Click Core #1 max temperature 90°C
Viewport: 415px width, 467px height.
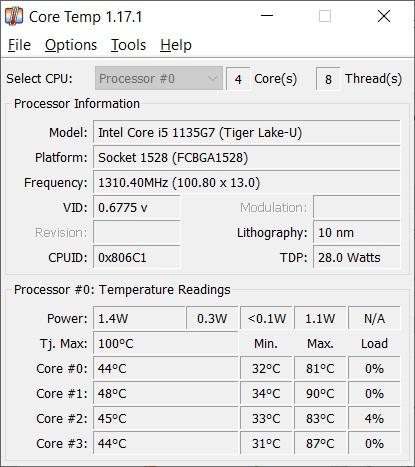click(320, 394)
